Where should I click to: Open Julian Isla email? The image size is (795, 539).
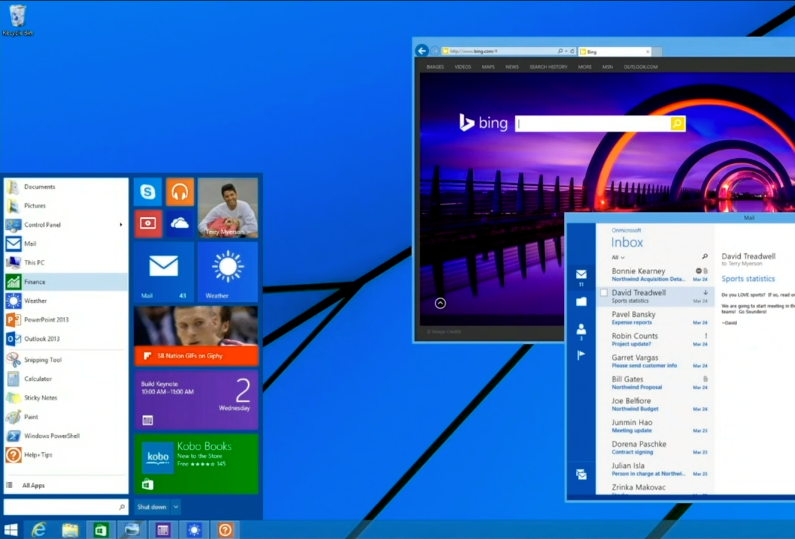(x=655, y=469)
